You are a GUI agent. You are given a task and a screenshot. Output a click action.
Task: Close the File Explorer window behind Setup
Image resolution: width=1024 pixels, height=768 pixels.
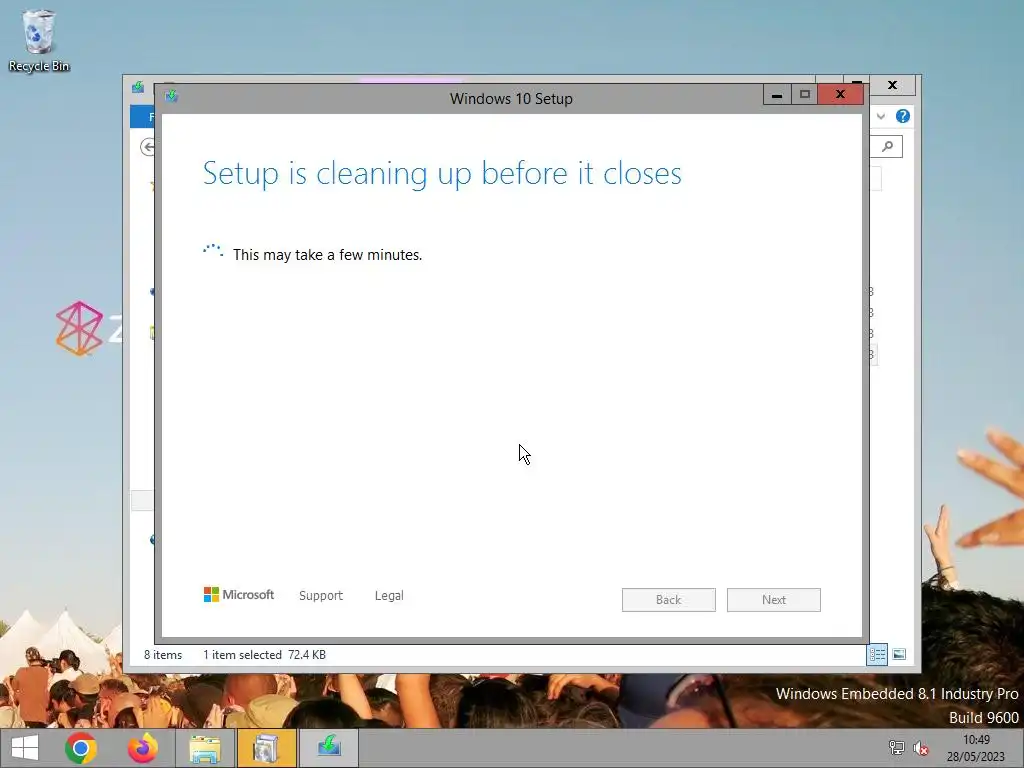(x=893, y=85)
